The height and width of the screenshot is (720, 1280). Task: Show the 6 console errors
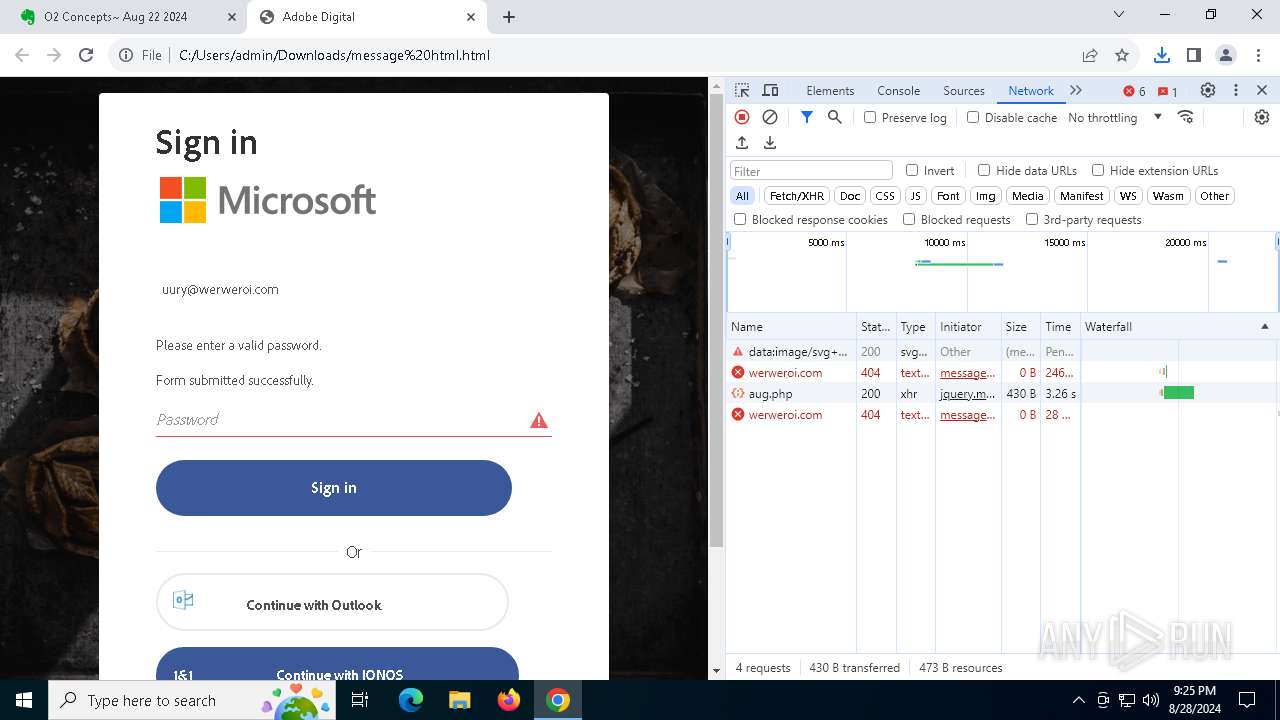click(1135, 91)
